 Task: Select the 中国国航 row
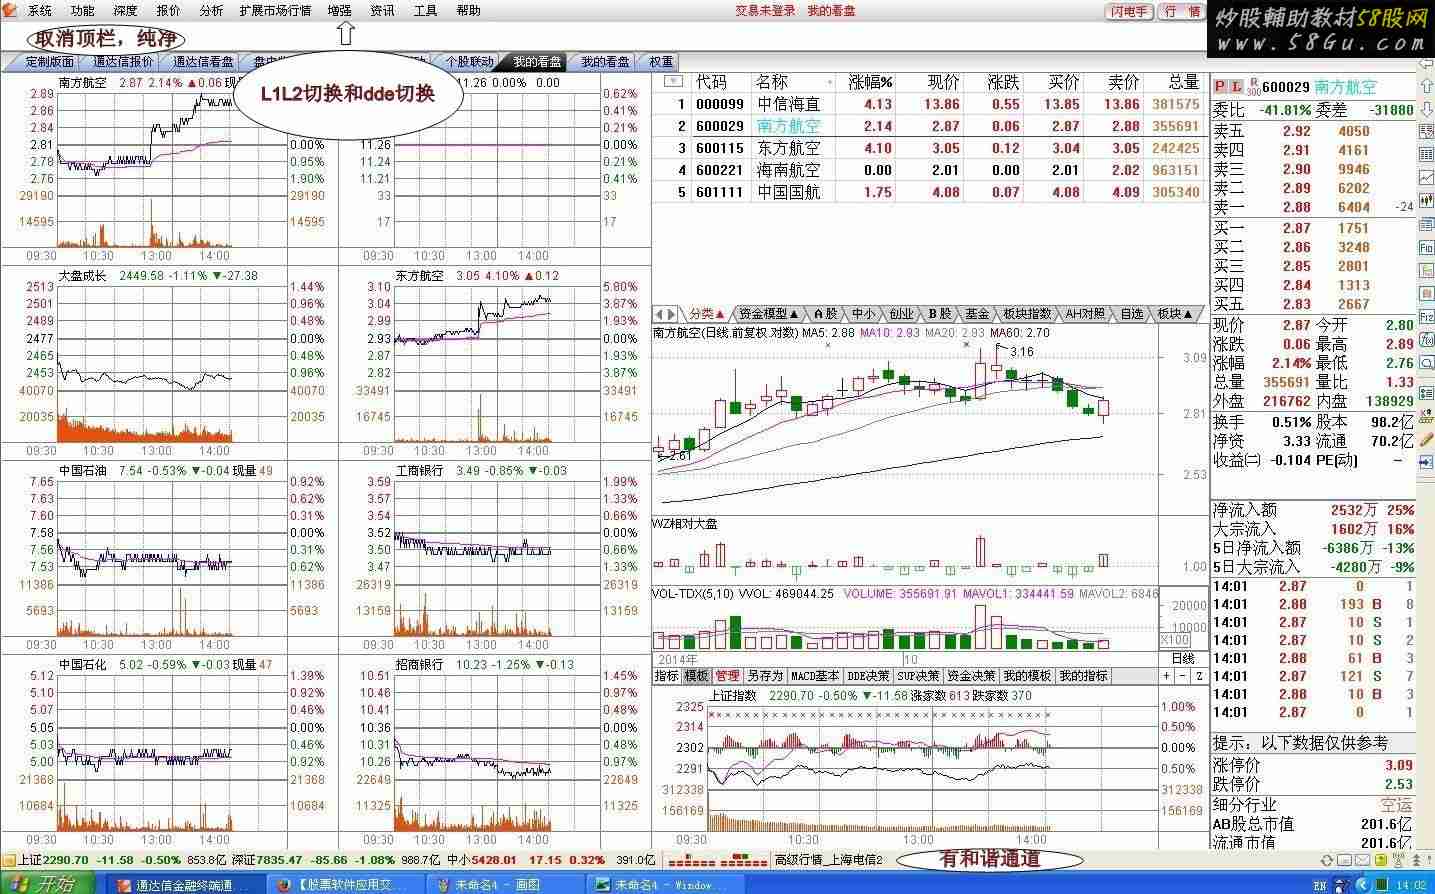[930, 192]
